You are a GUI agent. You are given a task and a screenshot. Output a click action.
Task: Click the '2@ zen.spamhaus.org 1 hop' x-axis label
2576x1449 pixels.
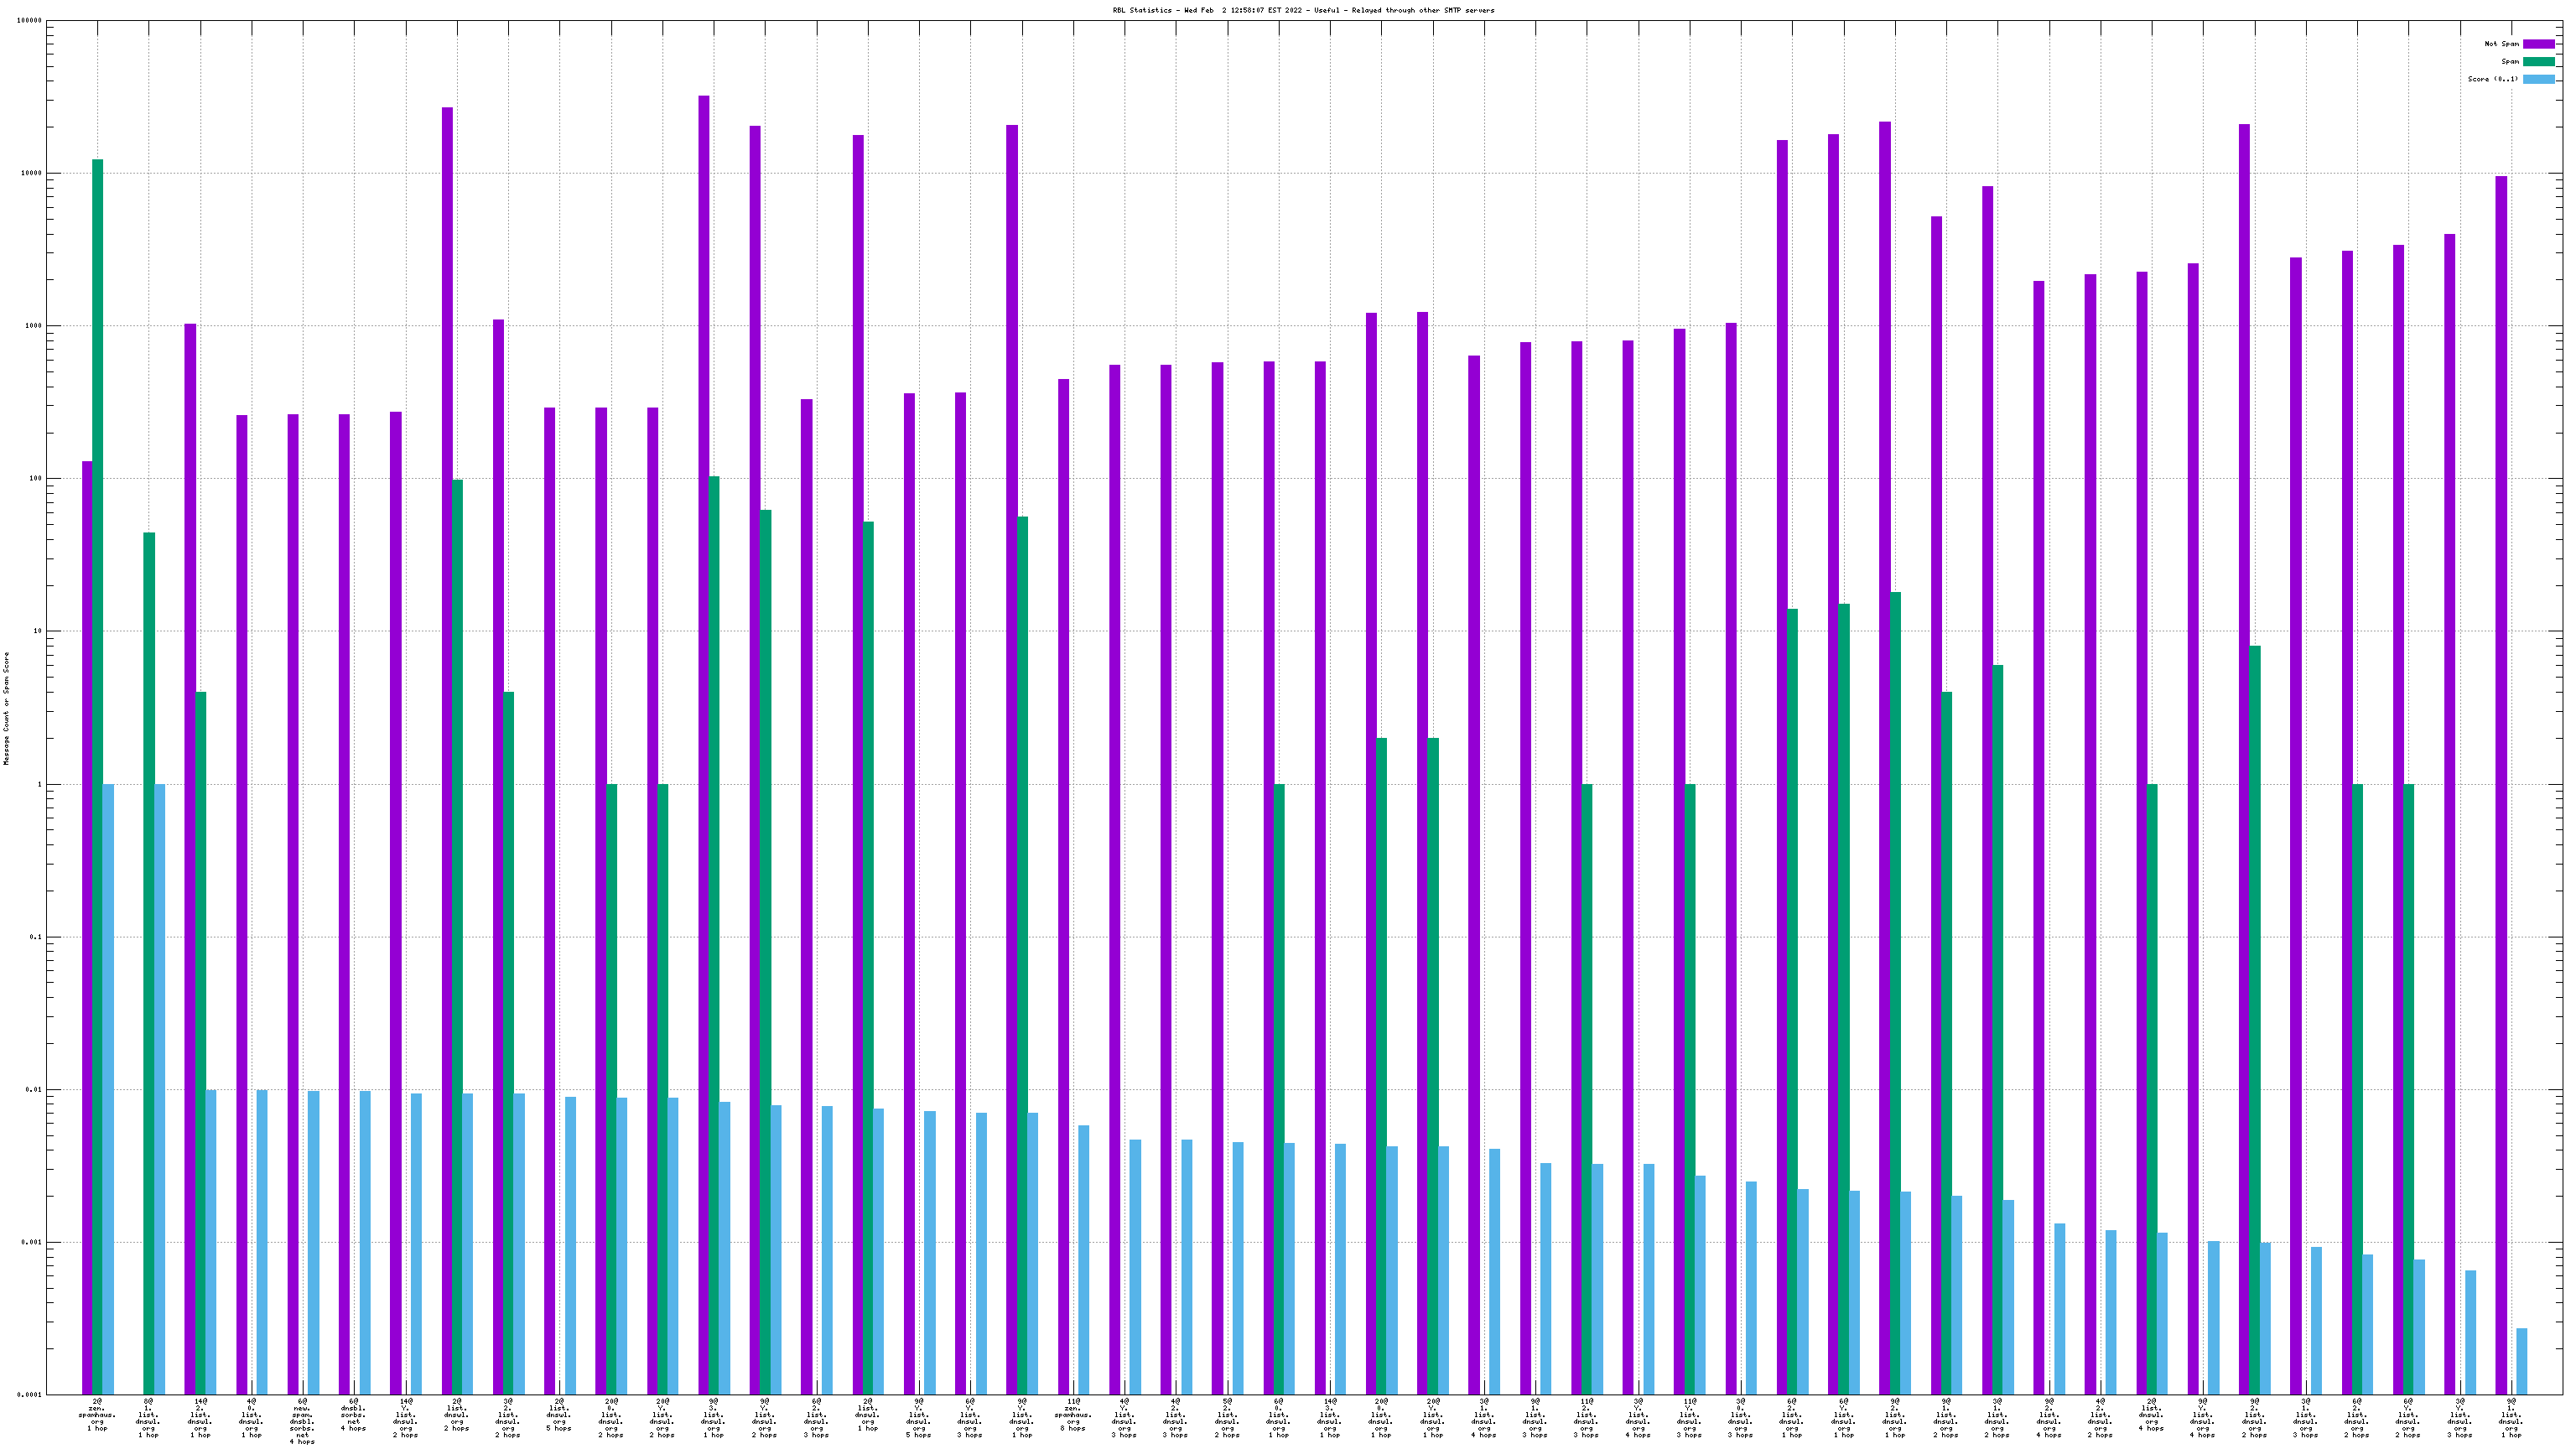[x=97, y=1415]
